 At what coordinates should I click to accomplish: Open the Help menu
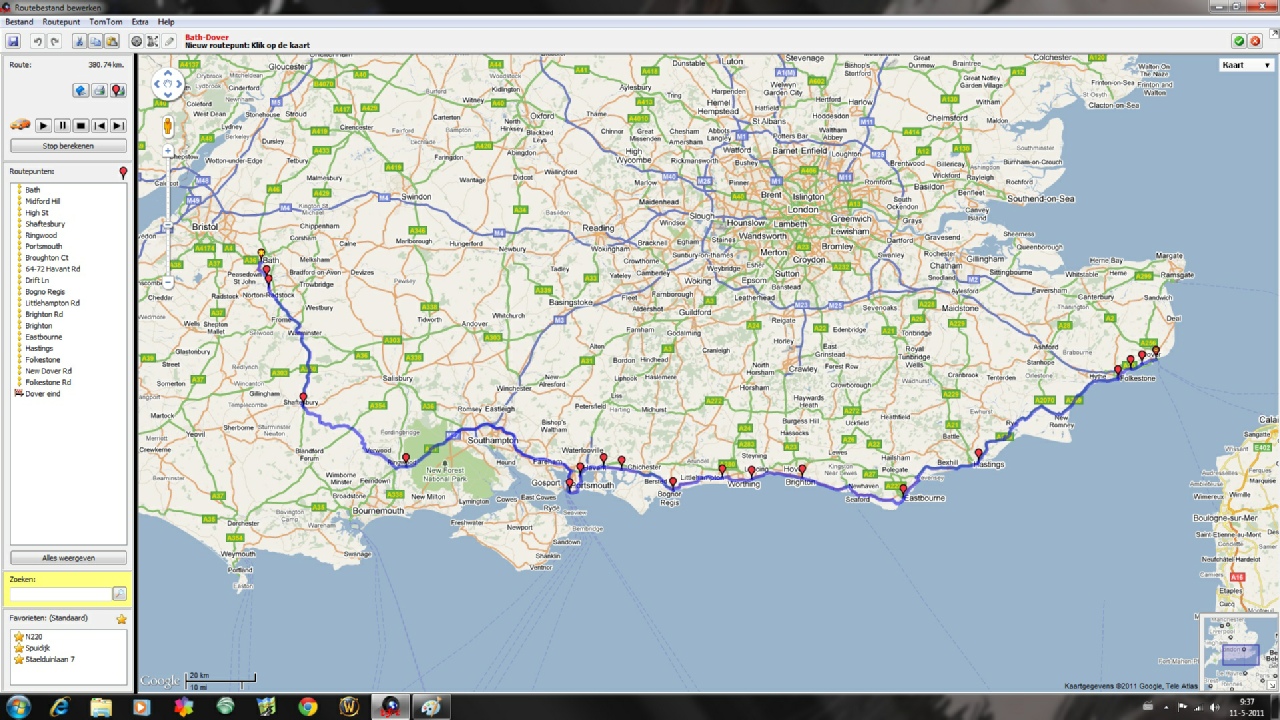[x=166, y=22]
